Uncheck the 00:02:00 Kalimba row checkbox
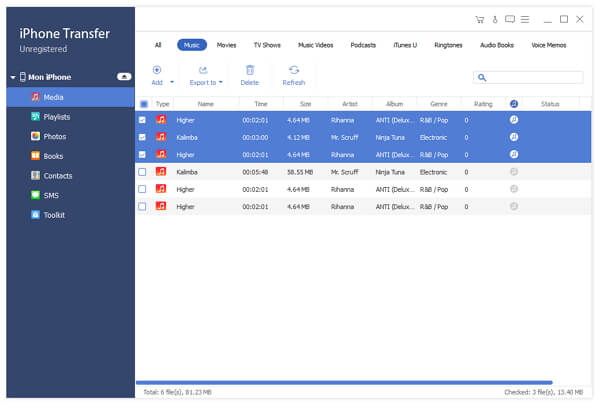The width and height of the screenshot is (600, 406). click(x=142, y=137)
